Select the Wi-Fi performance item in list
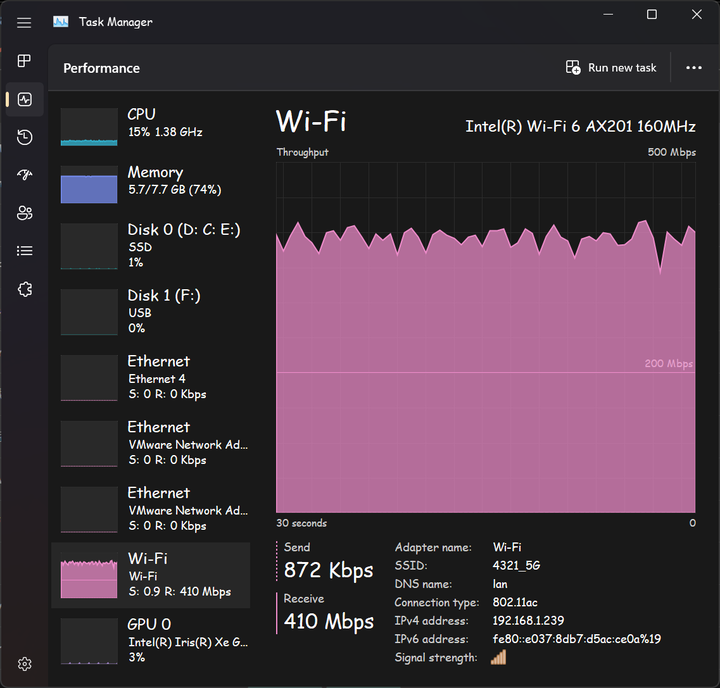This screenshot has width=720, height=688. pos(151,575)
